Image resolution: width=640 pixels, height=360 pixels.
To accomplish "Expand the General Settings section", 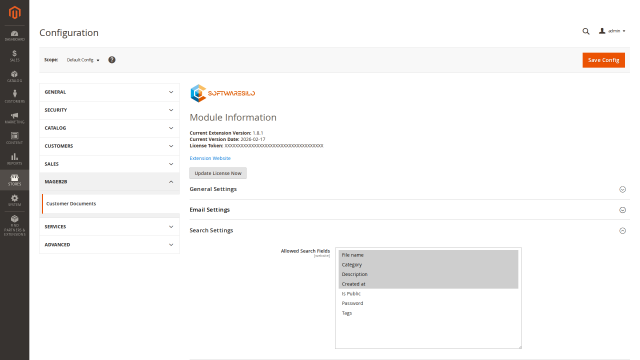I will (x=409, y=189).
